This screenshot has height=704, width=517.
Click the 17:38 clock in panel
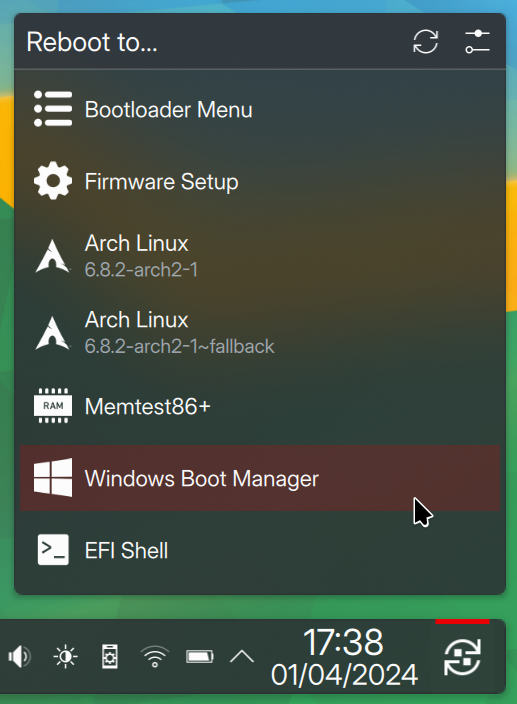[x=343, y=642]
